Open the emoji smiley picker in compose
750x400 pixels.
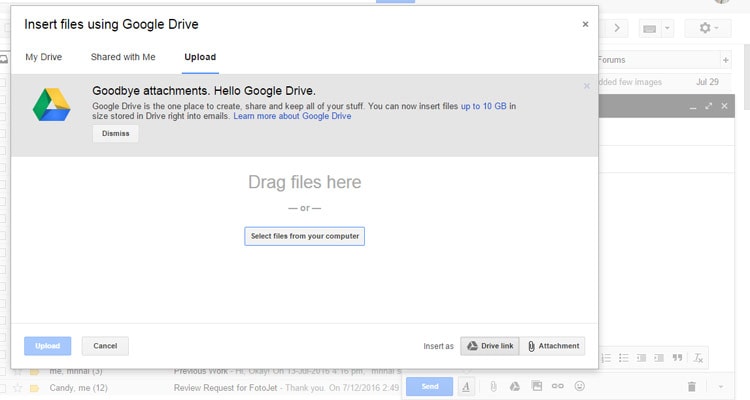pyautogui.click(x=579, y=386)
